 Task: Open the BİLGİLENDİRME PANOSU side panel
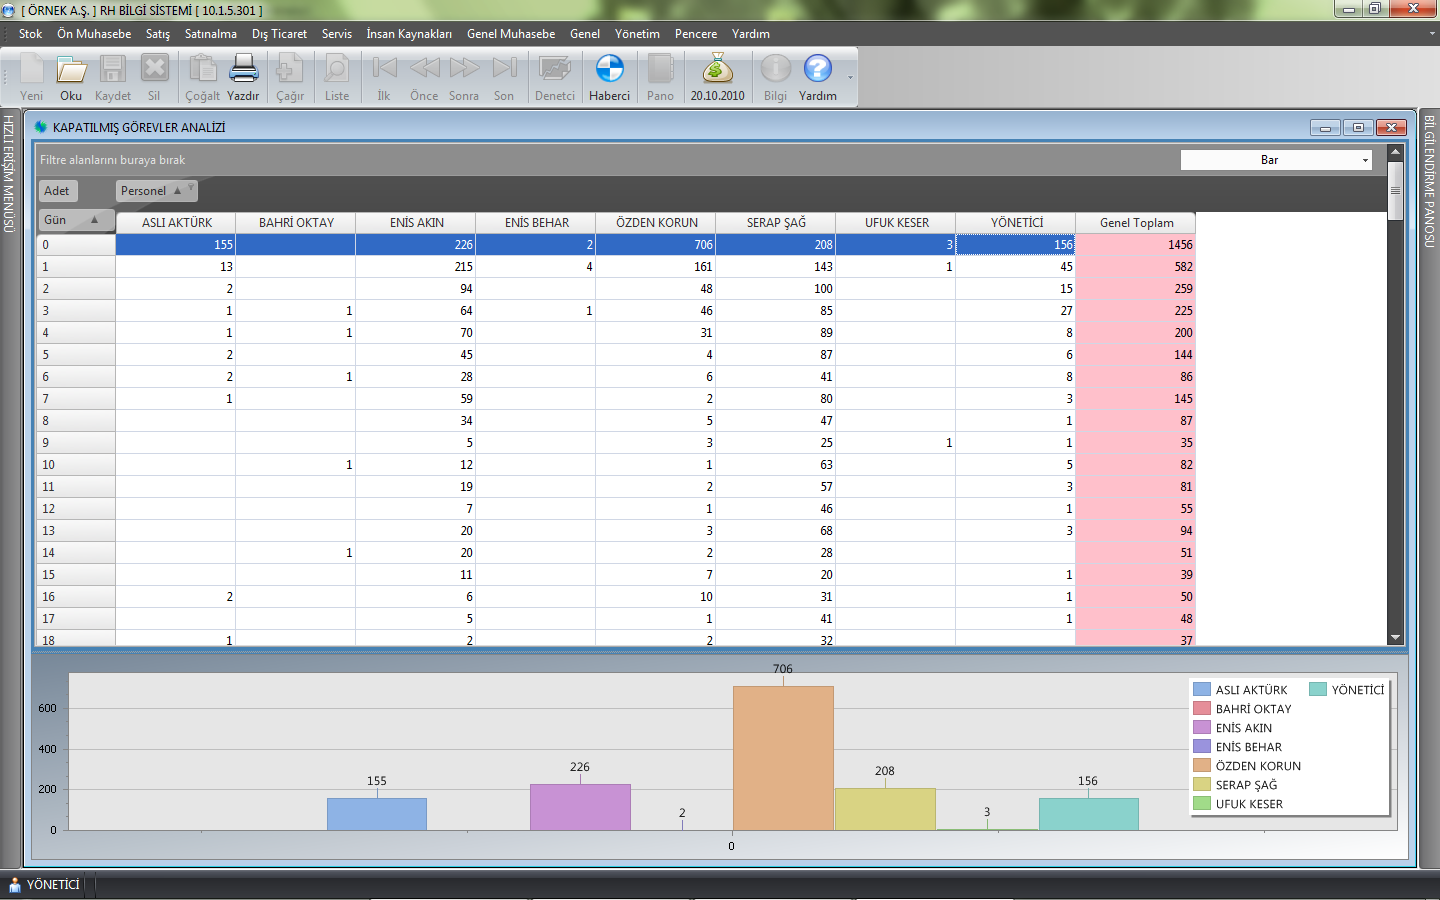pos(1429,180)
